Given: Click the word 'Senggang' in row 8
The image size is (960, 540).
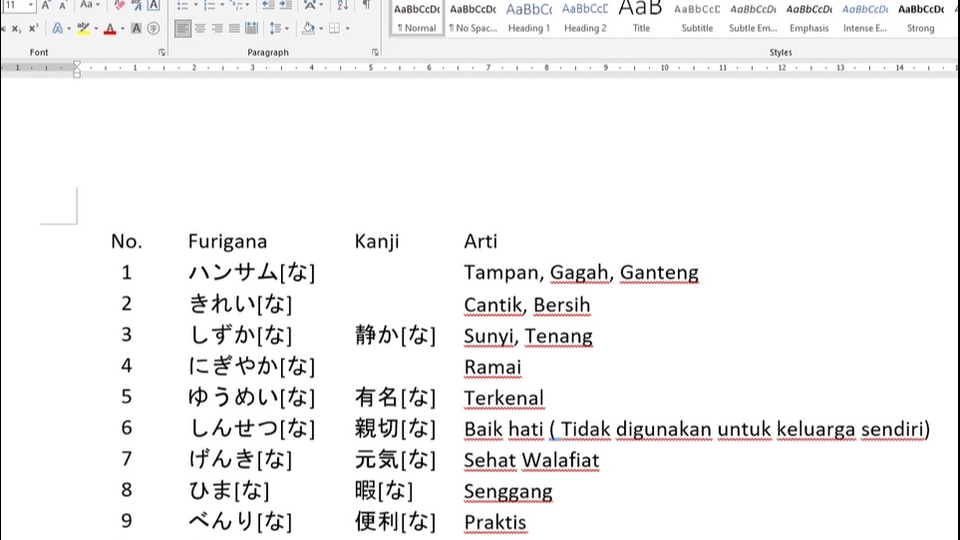Looking at the screenshot, I should 508,492.
